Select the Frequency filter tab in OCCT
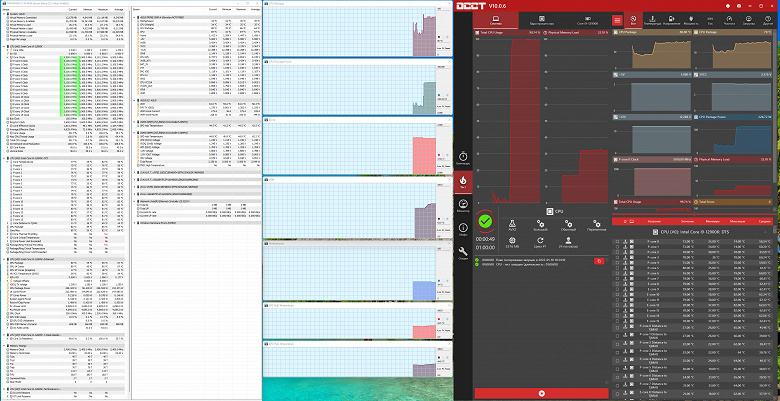780x401 pixels. pos(729,20)
